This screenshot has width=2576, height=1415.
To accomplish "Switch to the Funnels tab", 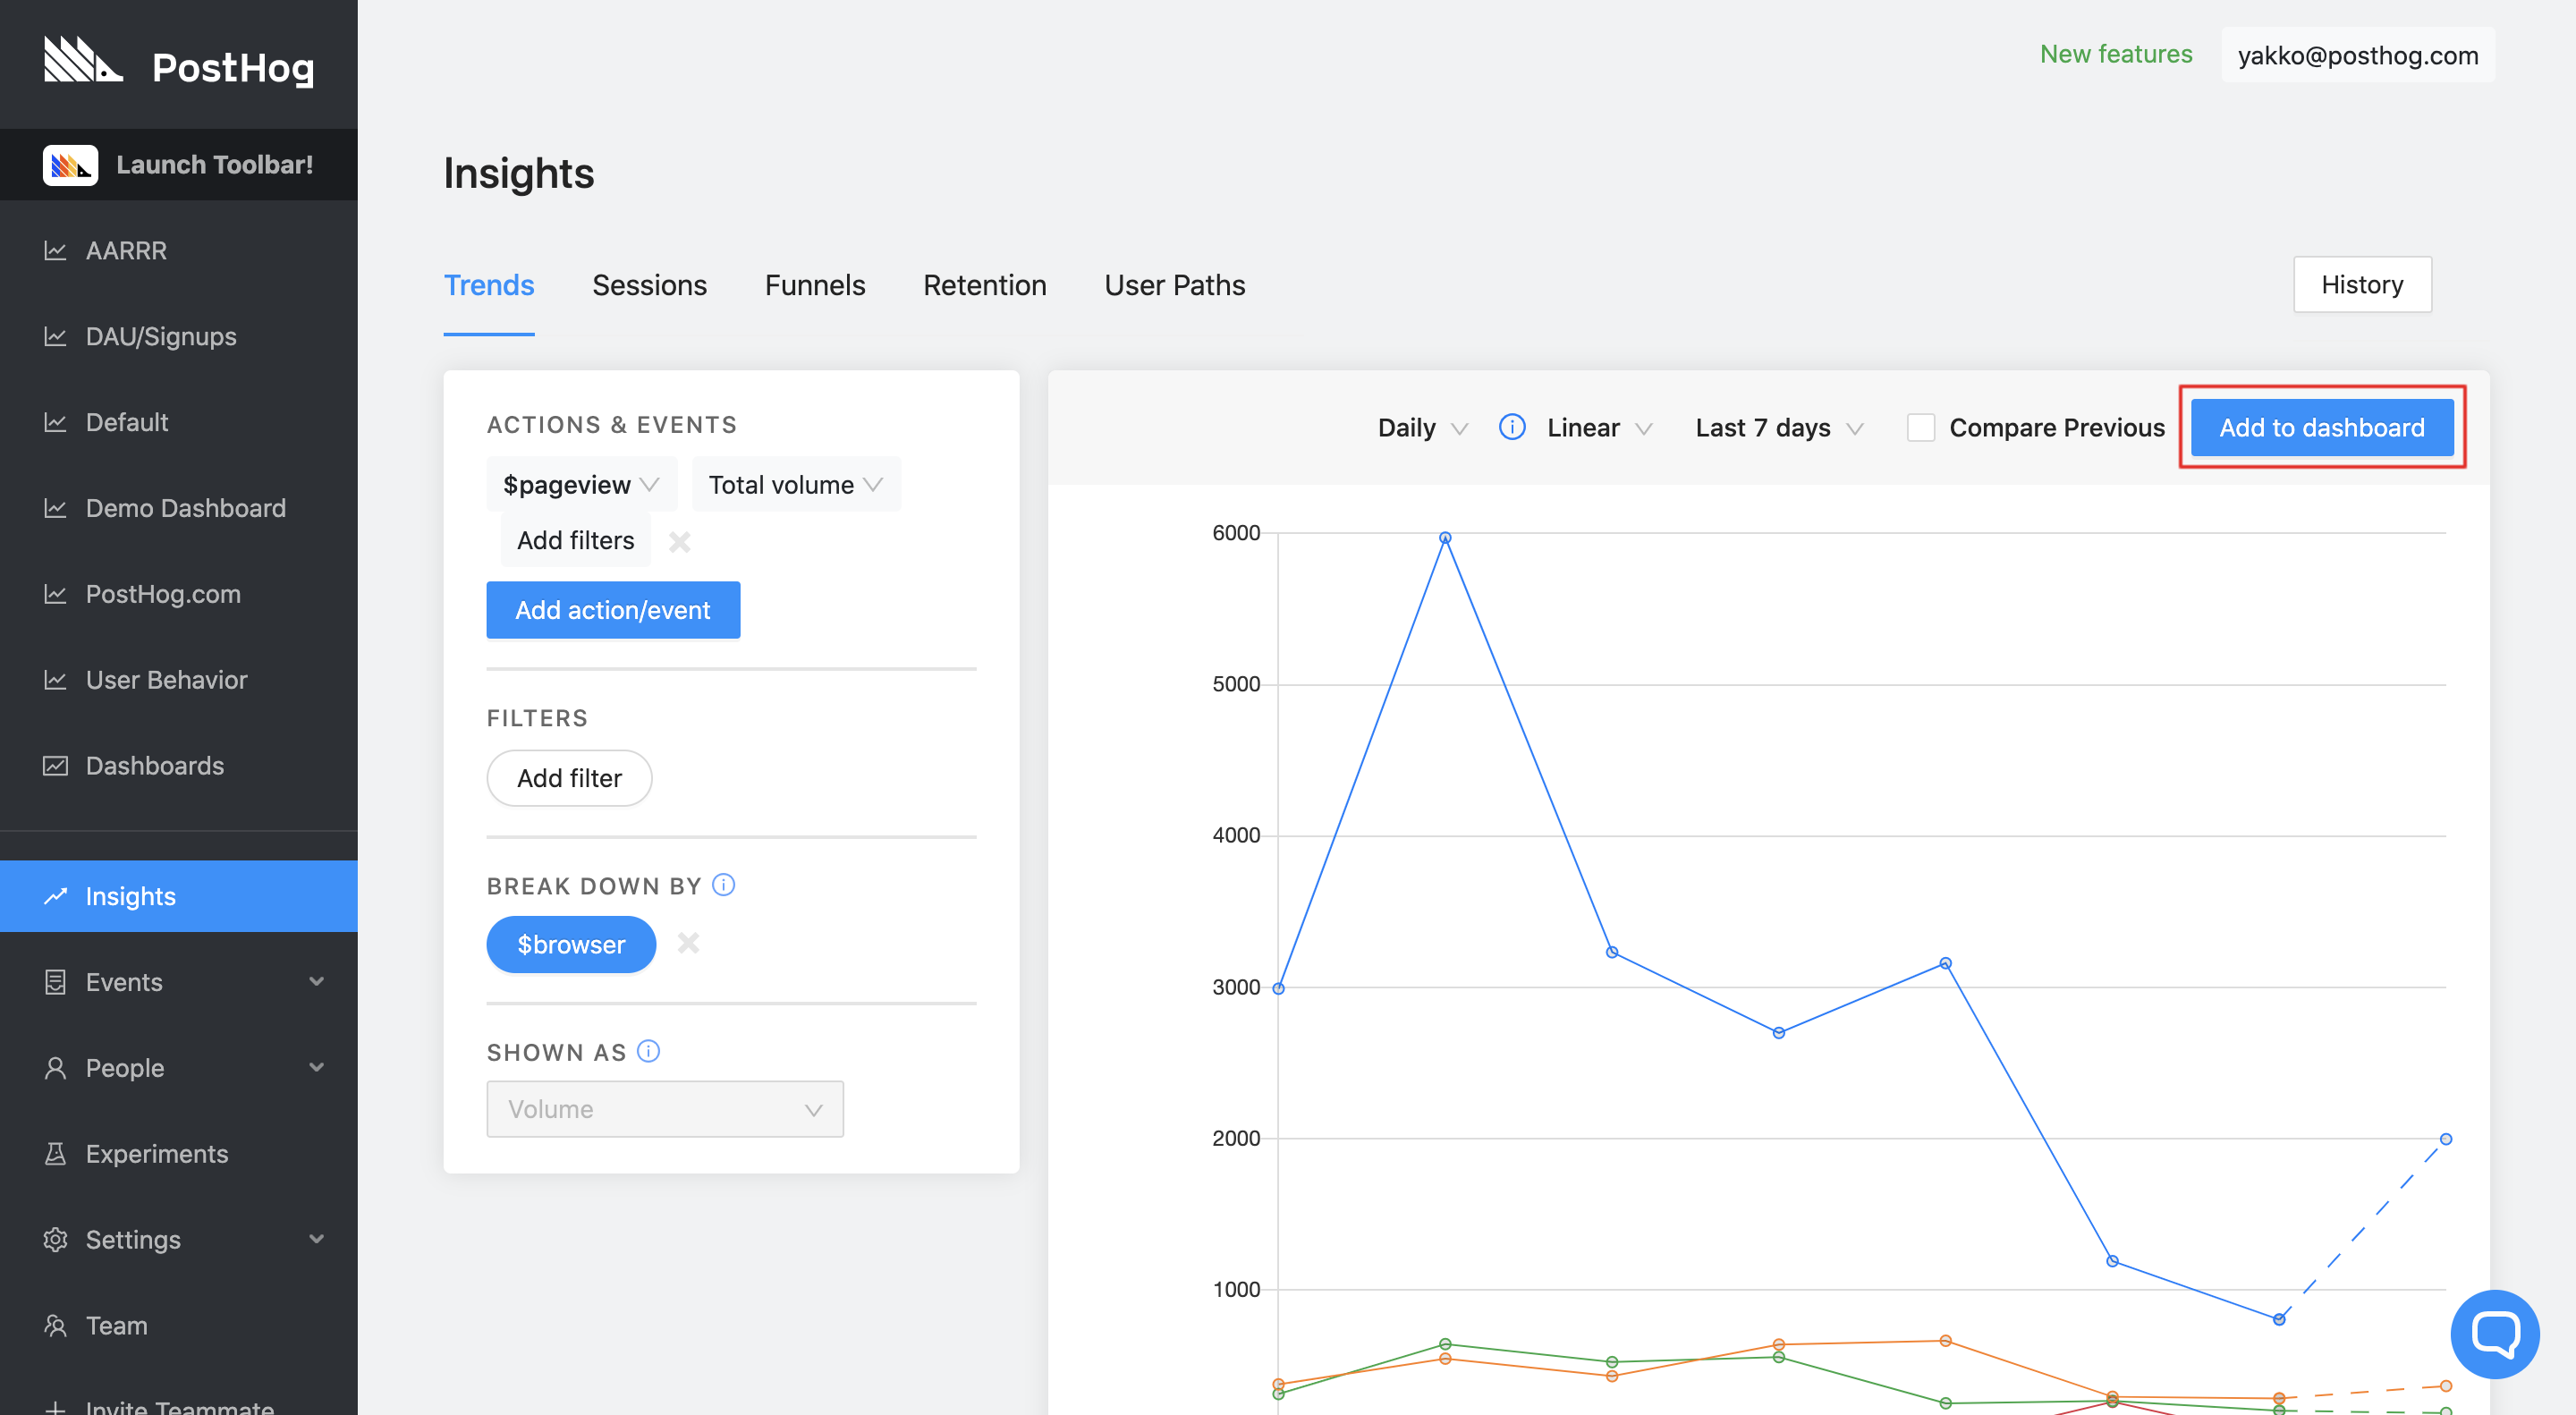I will point(814,286).
